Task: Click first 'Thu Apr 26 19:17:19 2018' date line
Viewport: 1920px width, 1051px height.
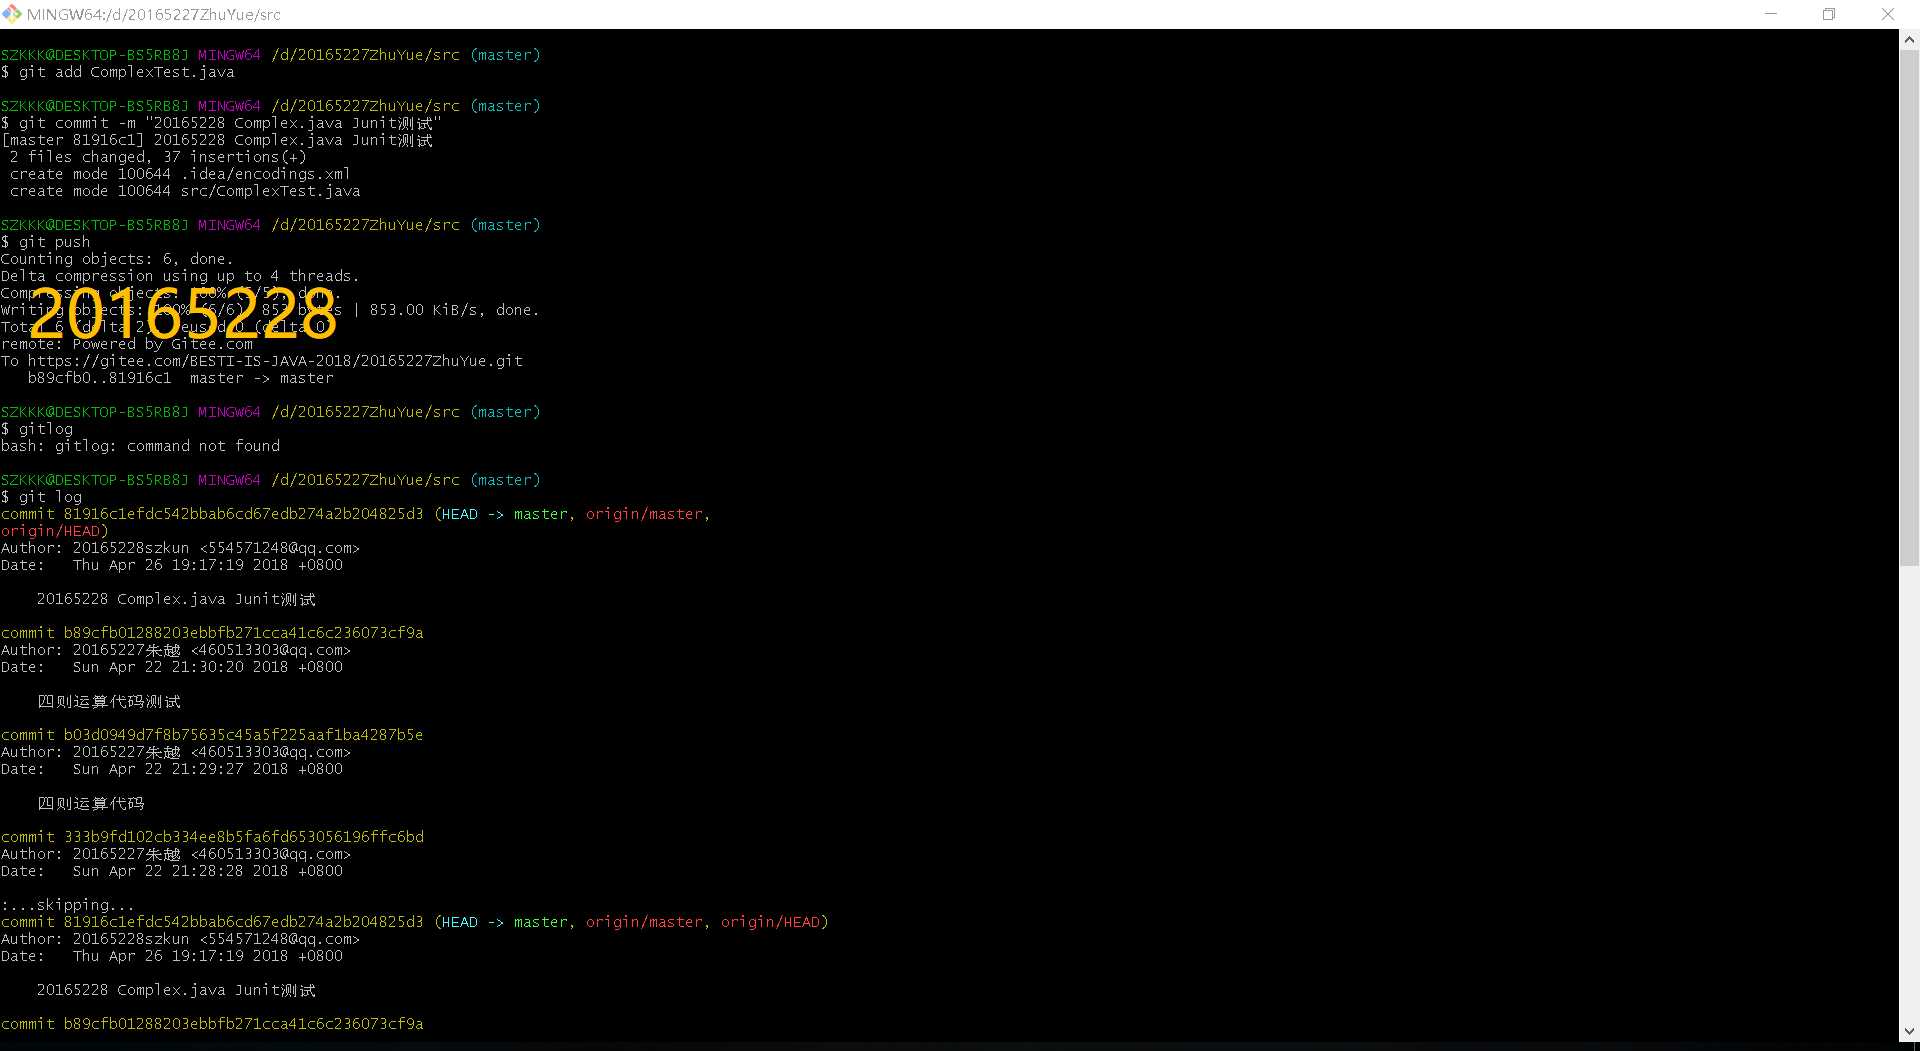Action: coord(172,565)
